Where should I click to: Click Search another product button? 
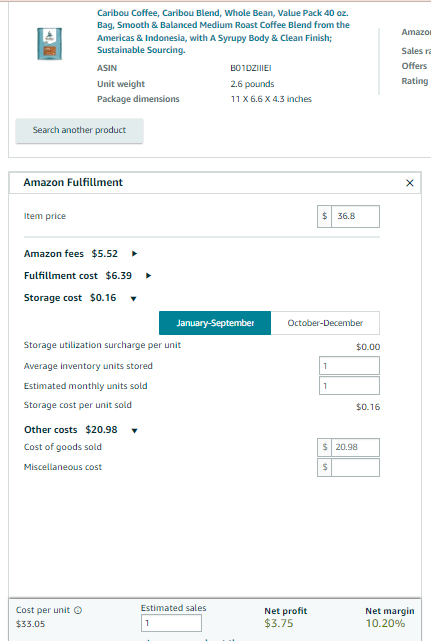(79, 130)
